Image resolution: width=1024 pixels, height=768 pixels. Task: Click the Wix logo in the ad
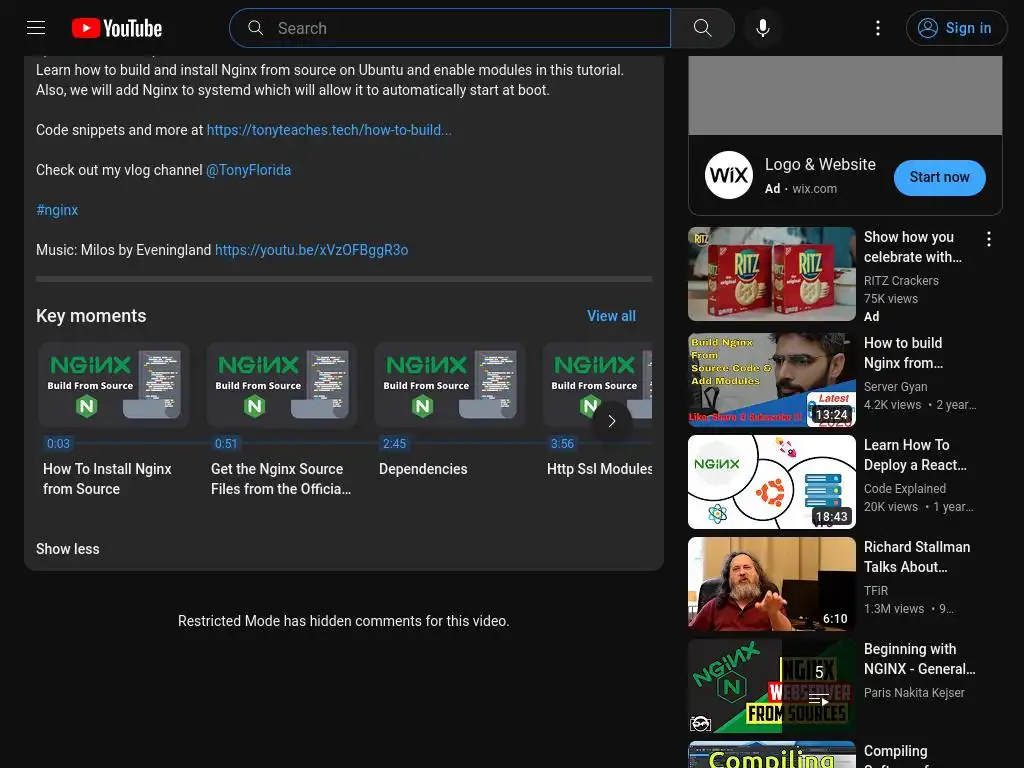(729, 175)
